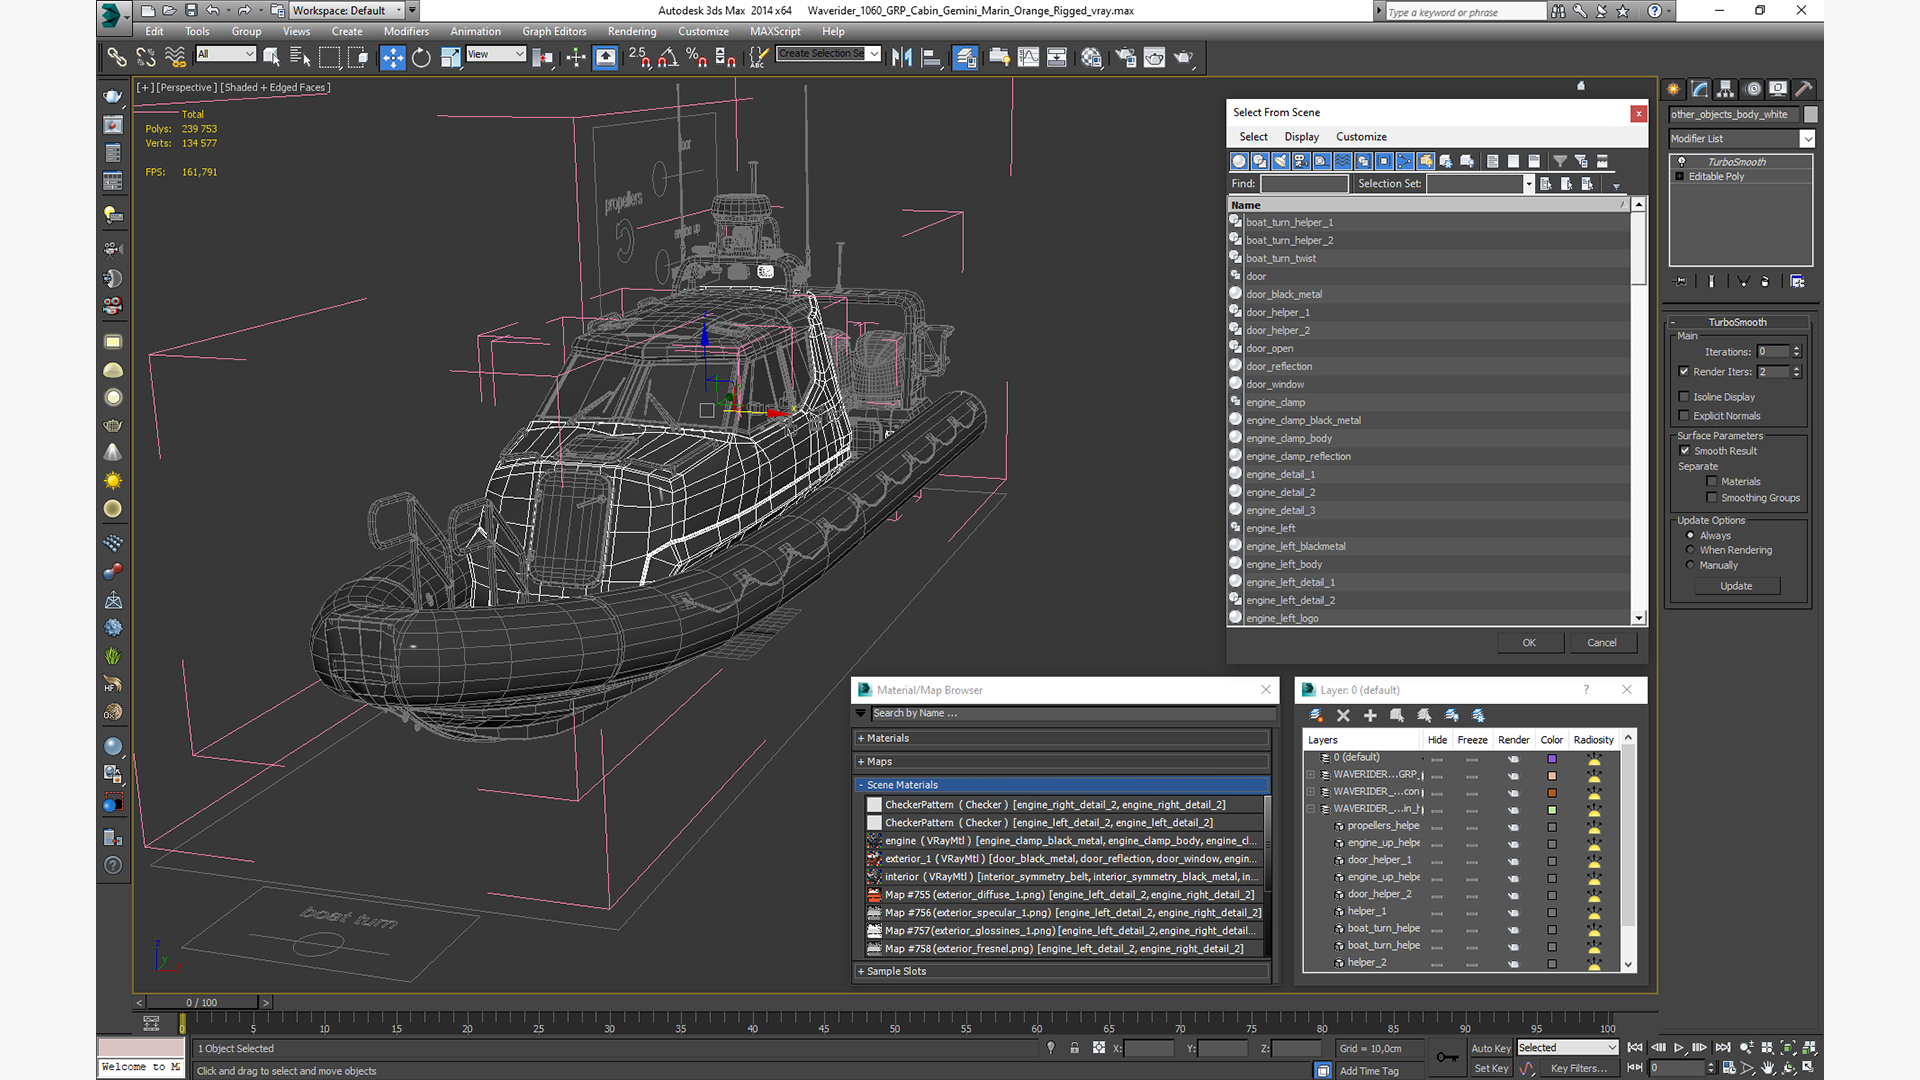Open Display menu in Select From Scene
Screen dimensions: 1920x1080
coord(1301,137)
